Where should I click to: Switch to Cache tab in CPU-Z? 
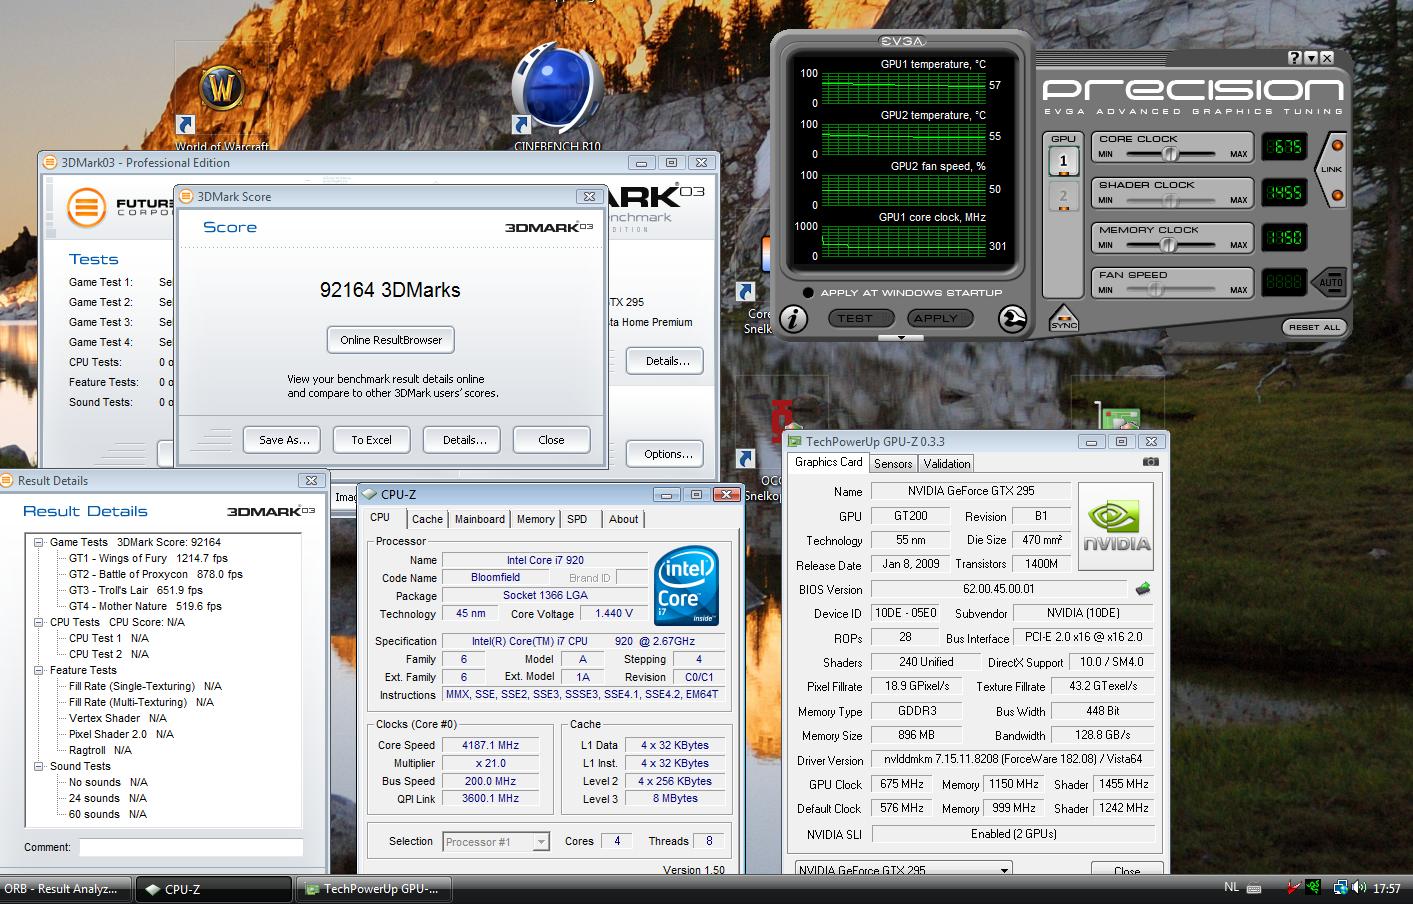(427, 519)
